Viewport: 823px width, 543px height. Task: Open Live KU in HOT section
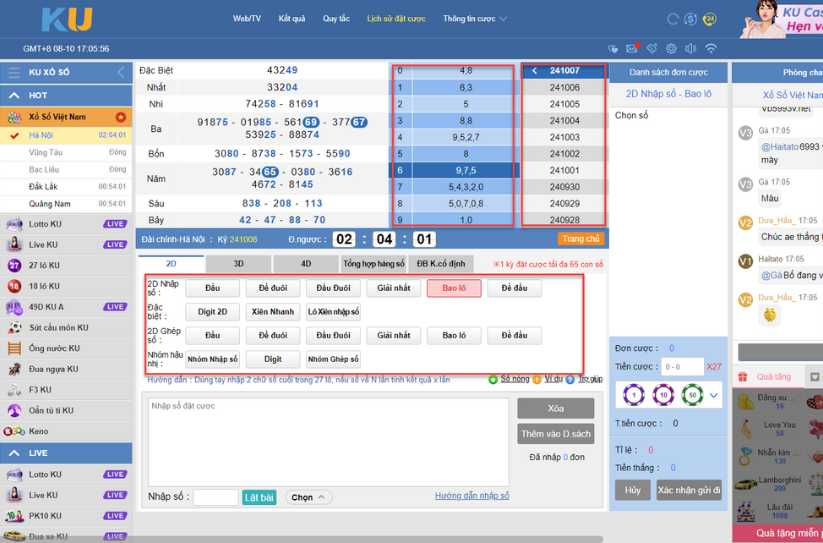[x=66, y=244]
